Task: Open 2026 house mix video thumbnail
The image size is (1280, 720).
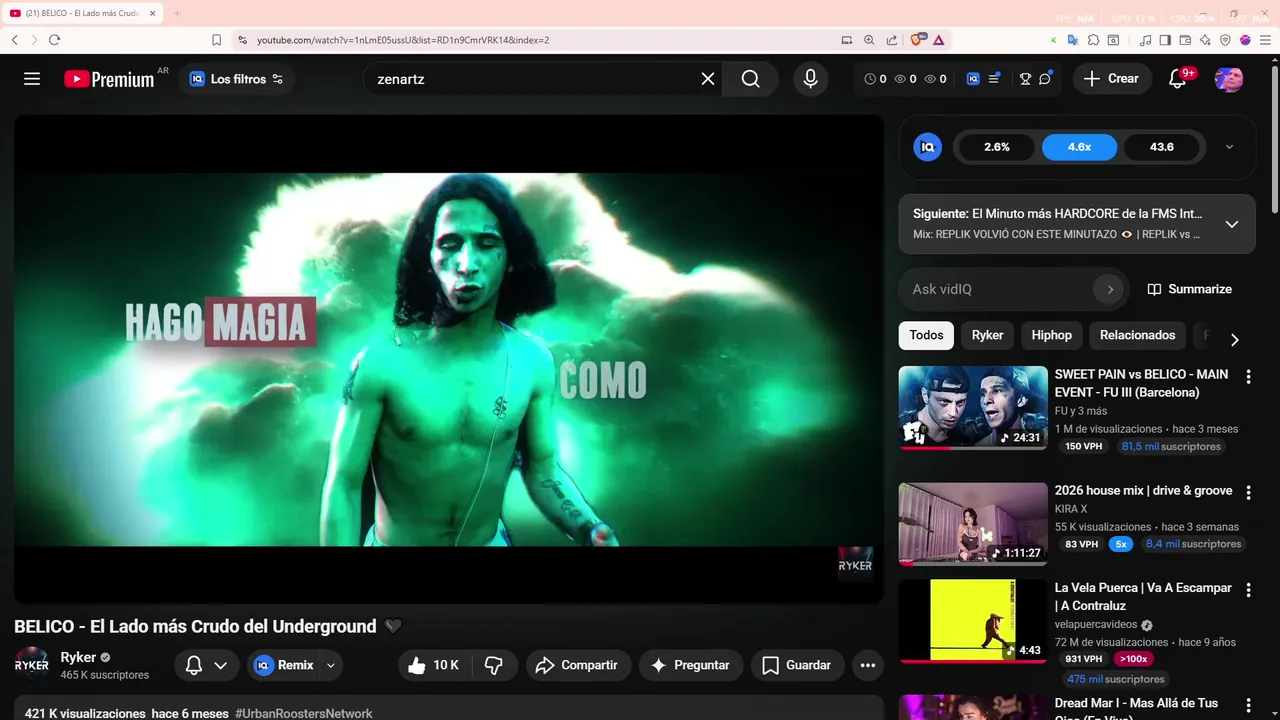Action: [x=973, y=524]
